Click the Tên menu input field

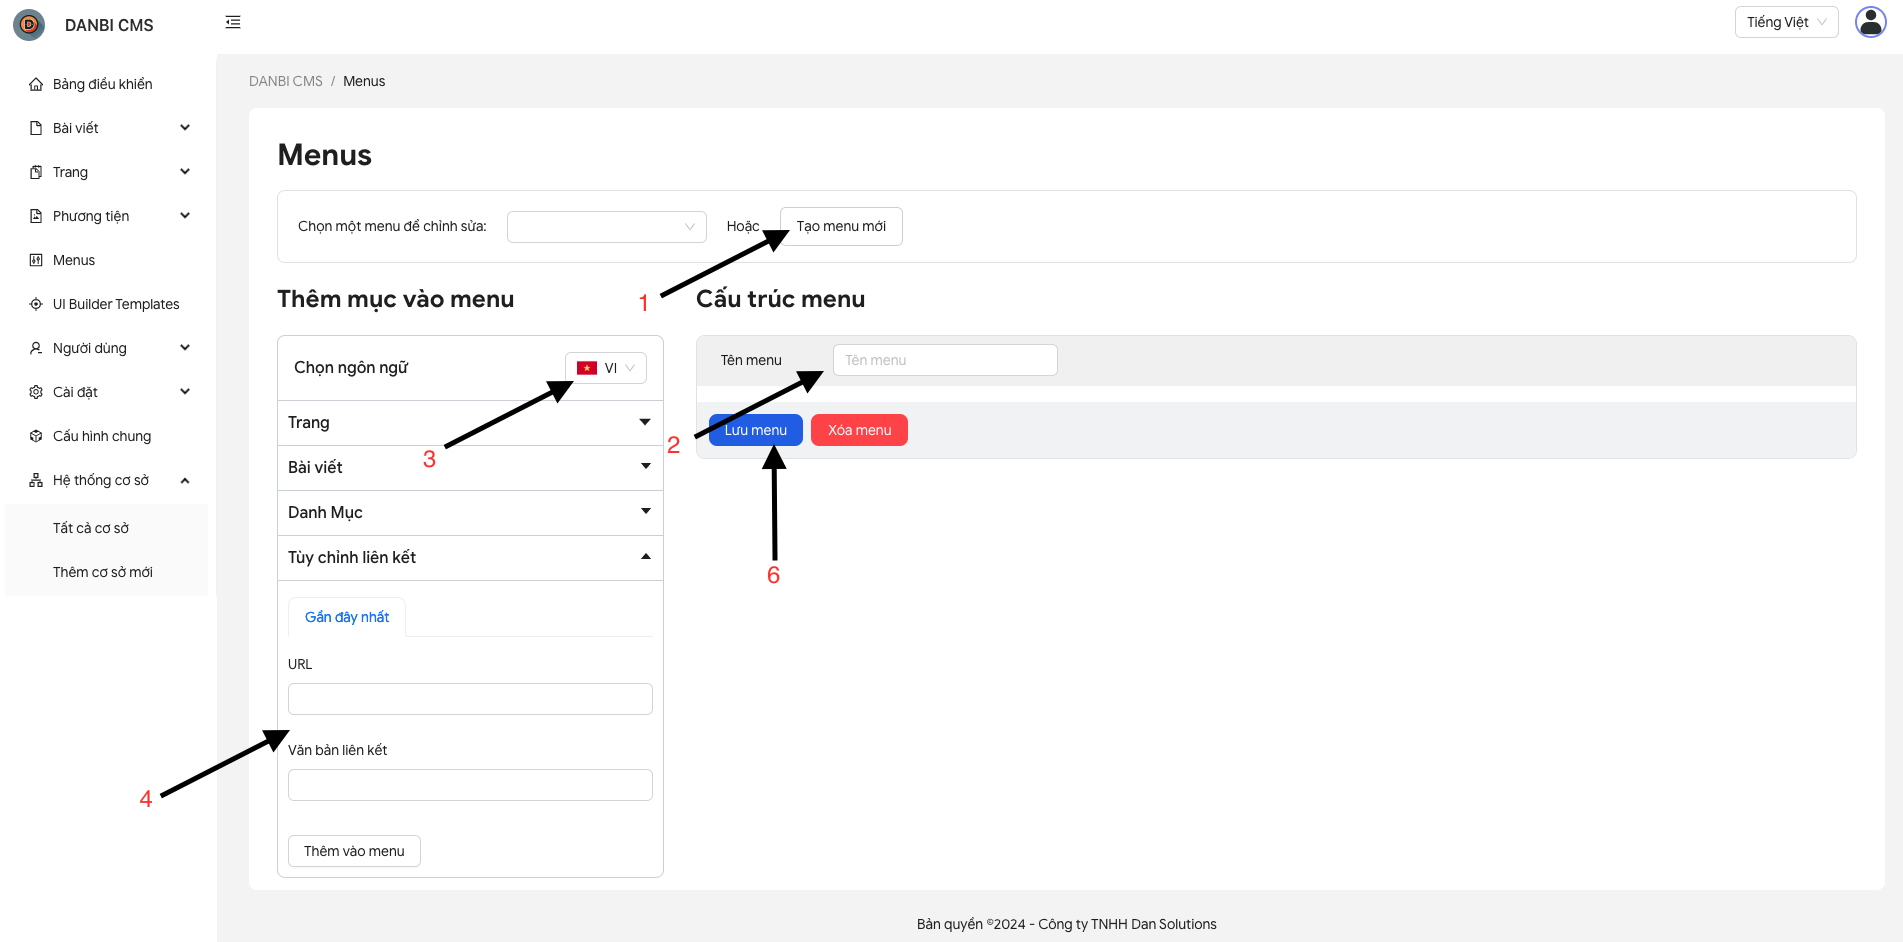click(944, 360)
